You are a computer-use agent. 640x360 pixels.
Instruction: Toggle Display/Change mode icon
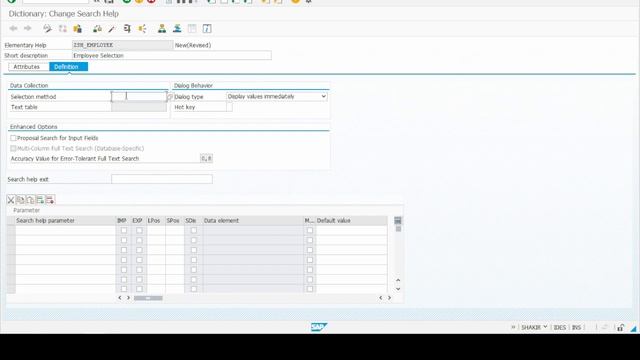click(47, 29)
